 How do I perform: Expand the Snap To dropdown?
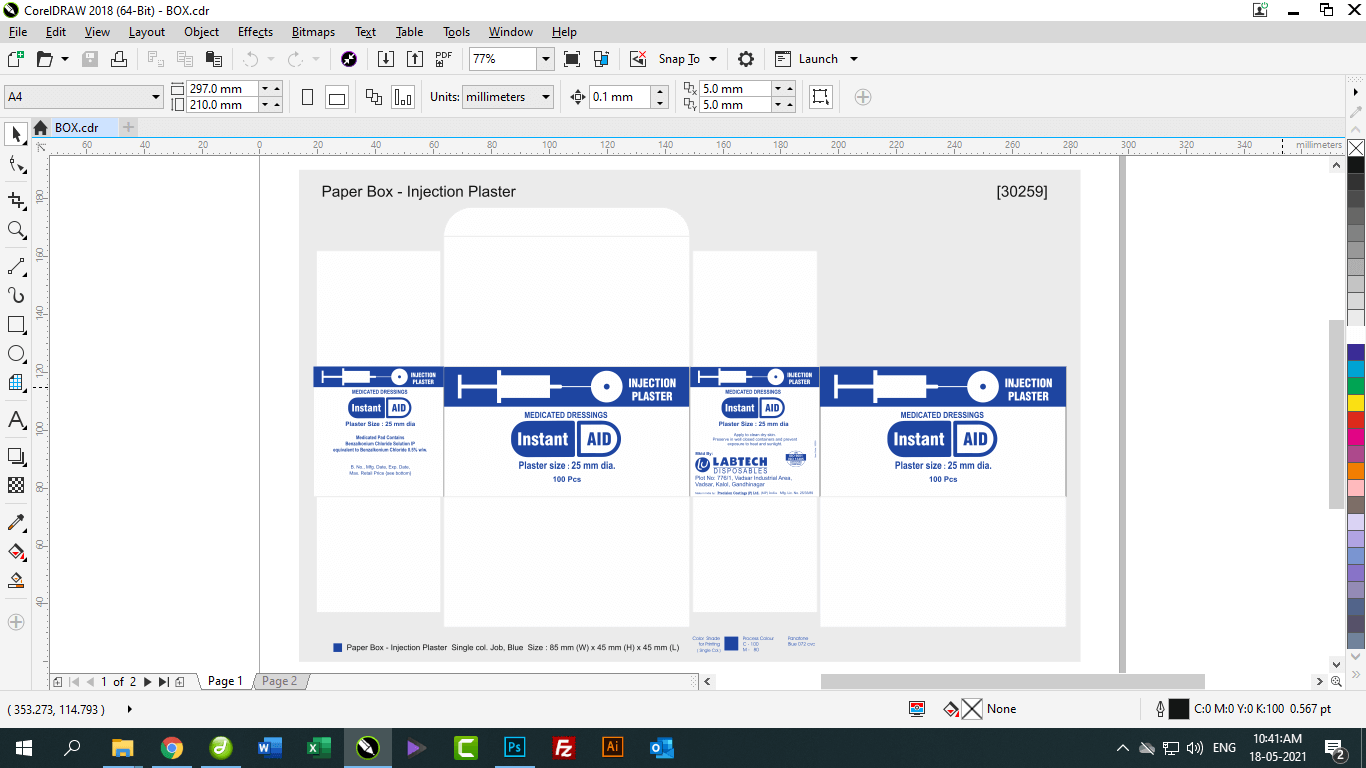pyautogui.click(x=711, y=59)
